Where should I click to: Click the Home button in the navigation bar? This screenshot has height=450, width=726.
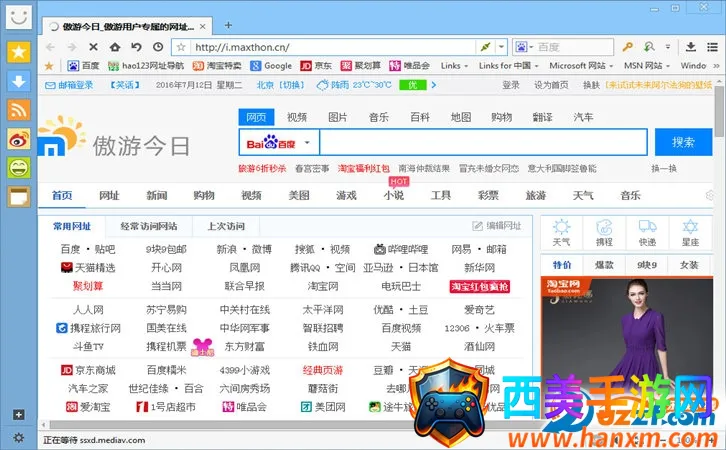(x=115, y=47)
